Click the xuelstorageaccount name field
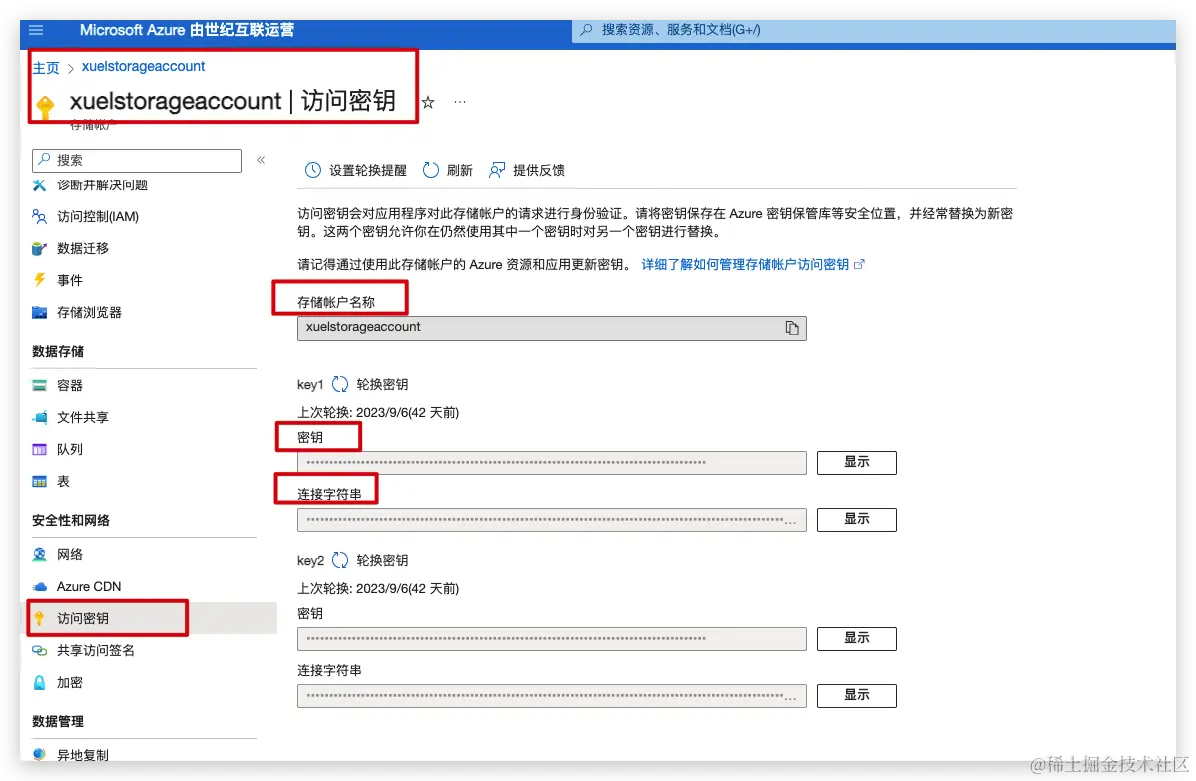The width and height of the screenshot is (1196, 781). (x=551, y=328)
